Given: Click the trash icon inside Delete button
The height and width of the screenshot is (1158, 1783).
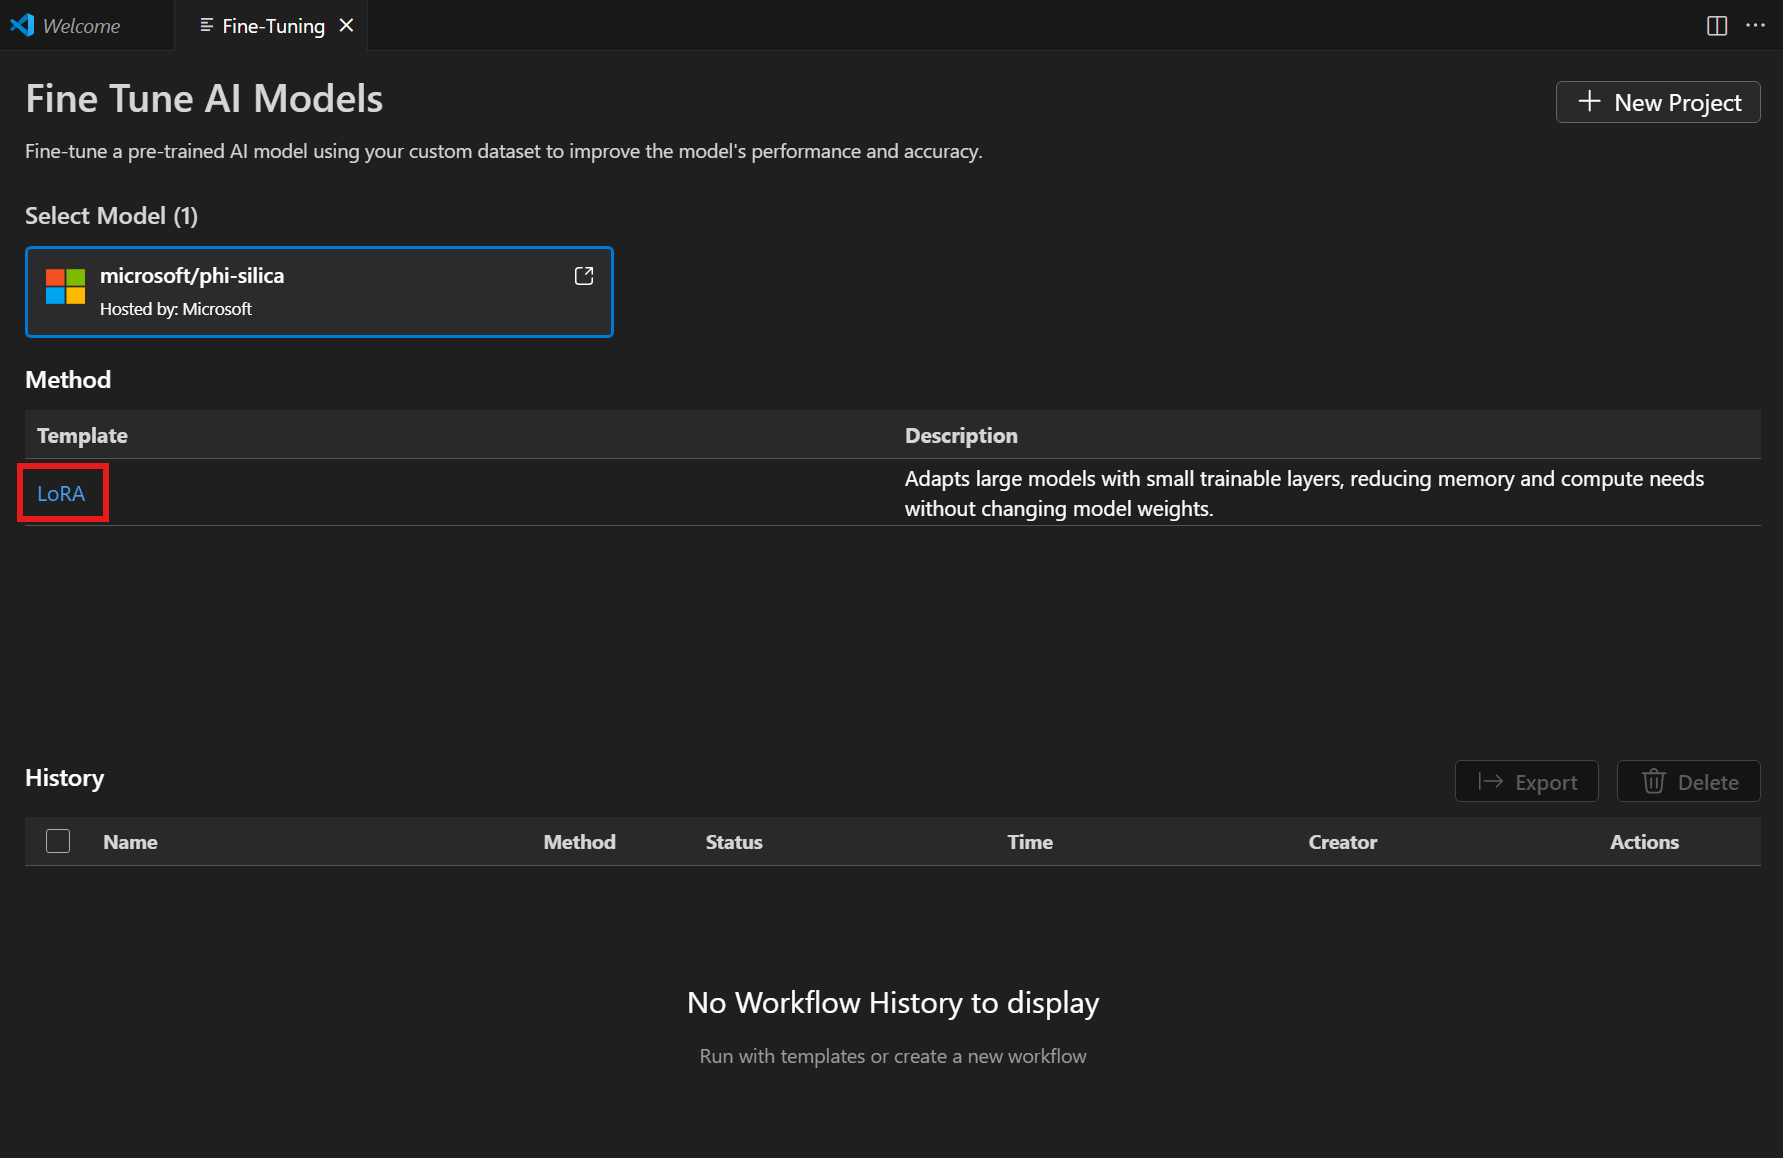Looking at the screenshot, I should point(1654,781).
